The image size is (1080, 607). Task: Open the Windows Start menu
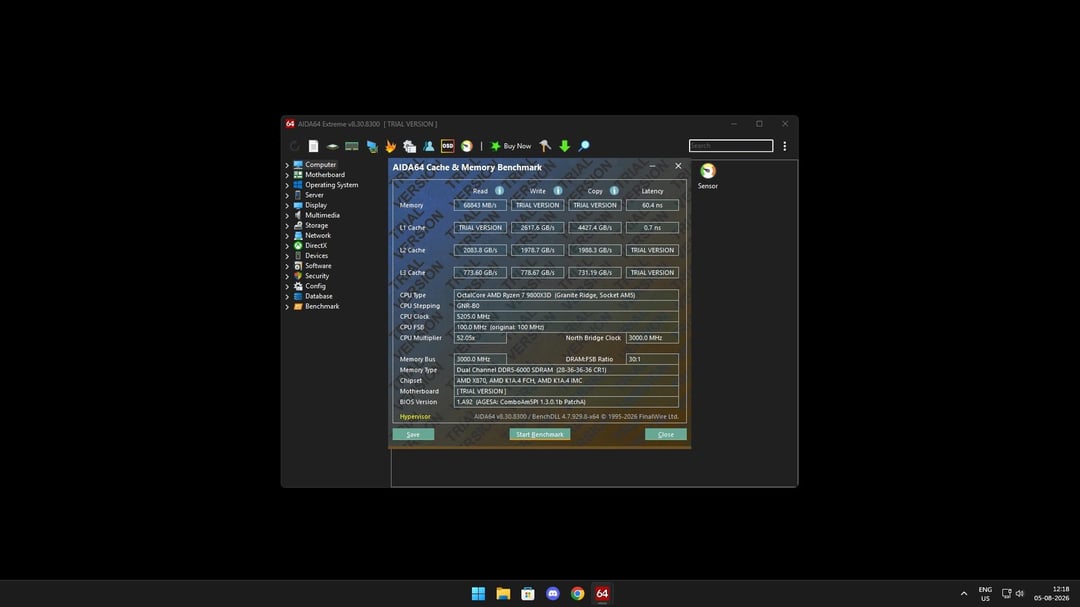pyautogui.click(x=478, y=593)
